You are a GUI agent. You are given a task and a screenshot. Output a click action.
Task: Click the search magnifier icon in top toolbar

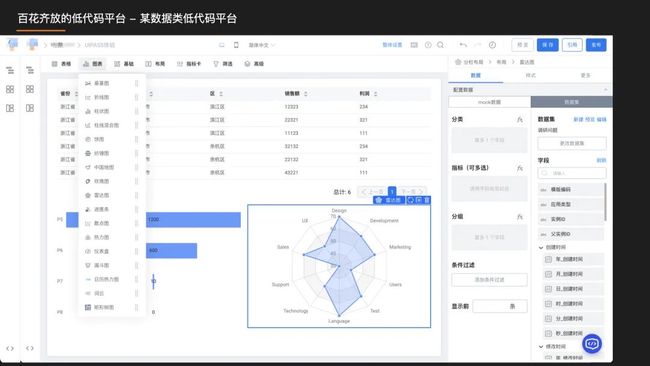pyautogui.click(x=440, y=45)
